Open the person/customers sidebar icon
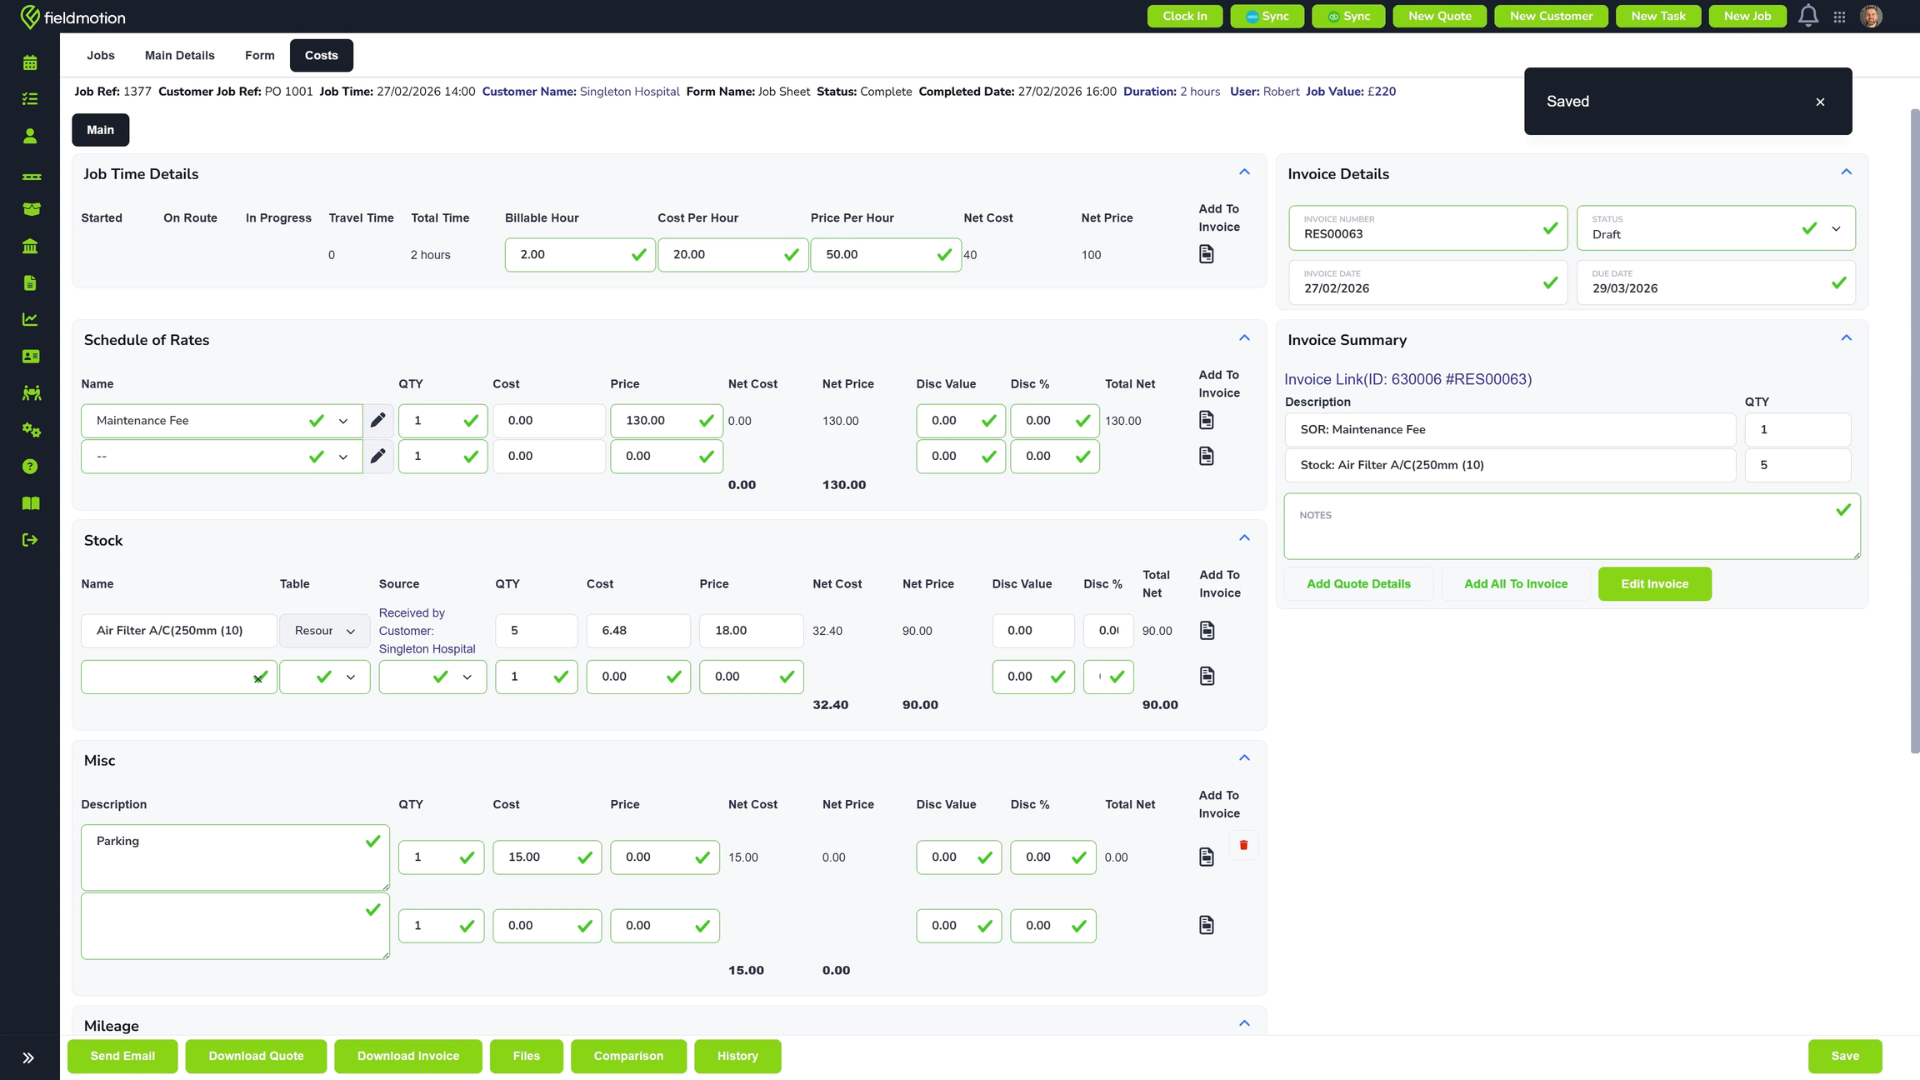The image size is (1920, 1080). 30,136
